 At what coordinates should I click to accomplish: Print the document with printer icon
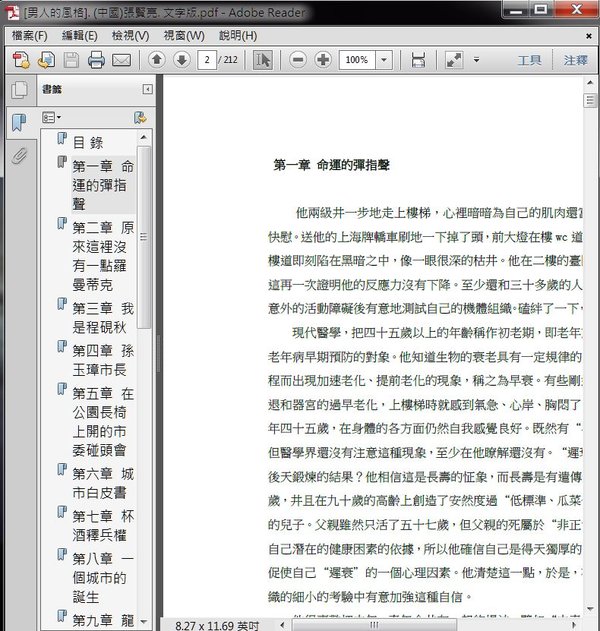[x=96, y=60]
